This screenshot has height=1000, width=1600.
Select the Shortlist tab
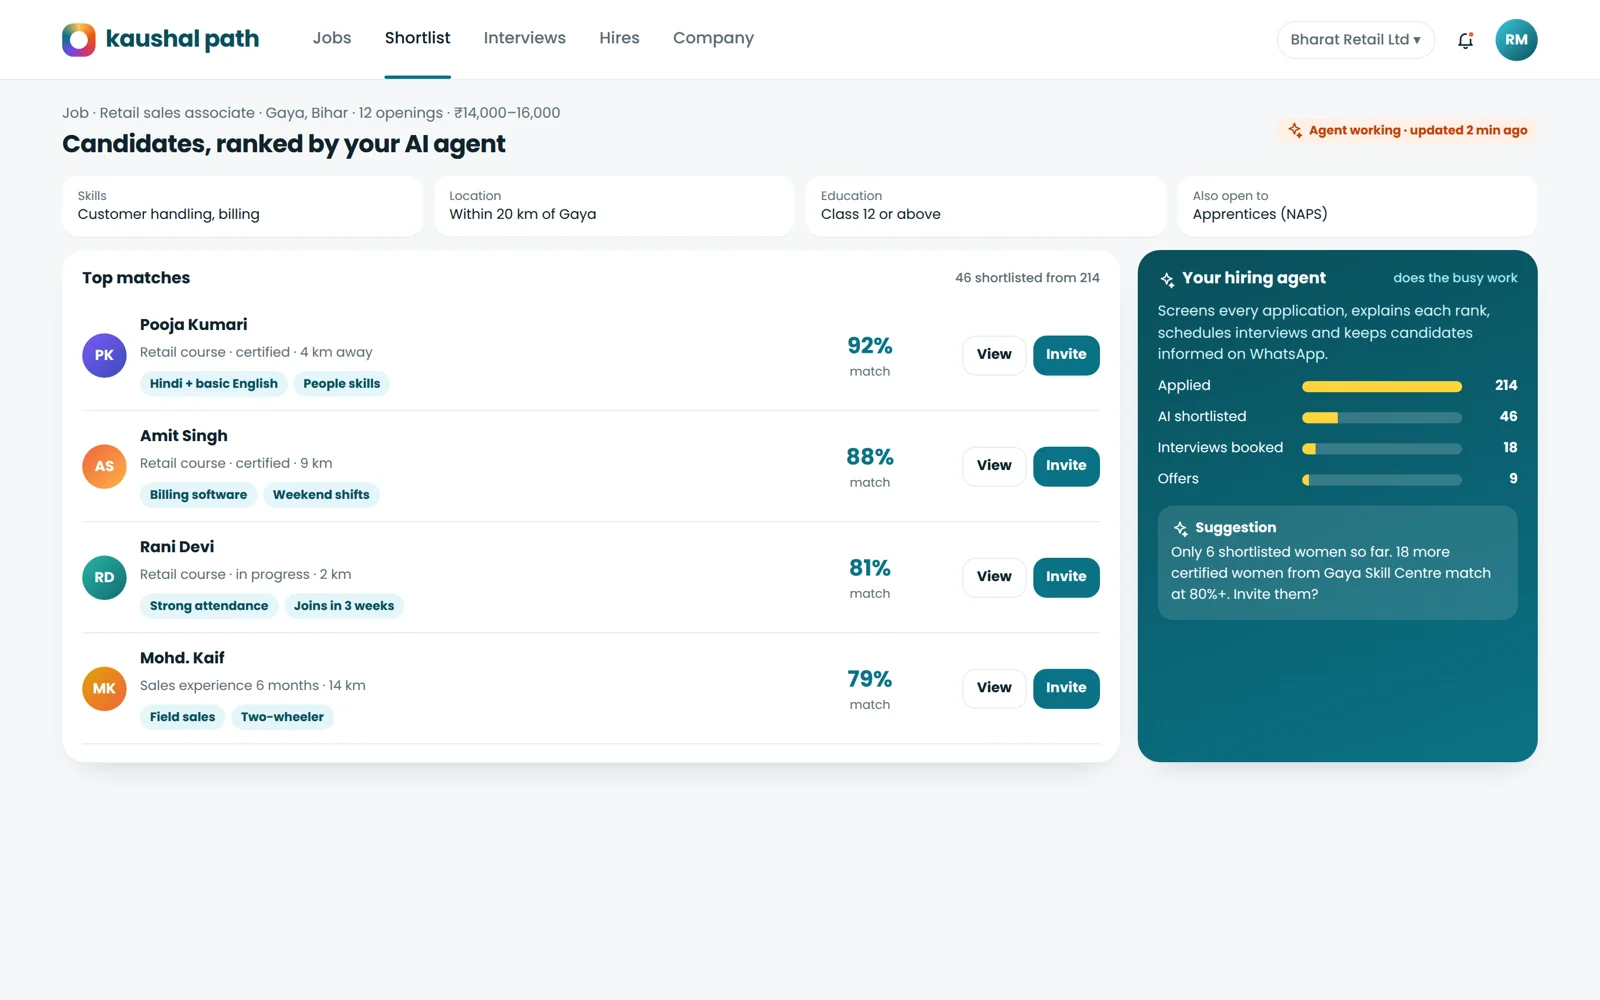tap(418, 38)
